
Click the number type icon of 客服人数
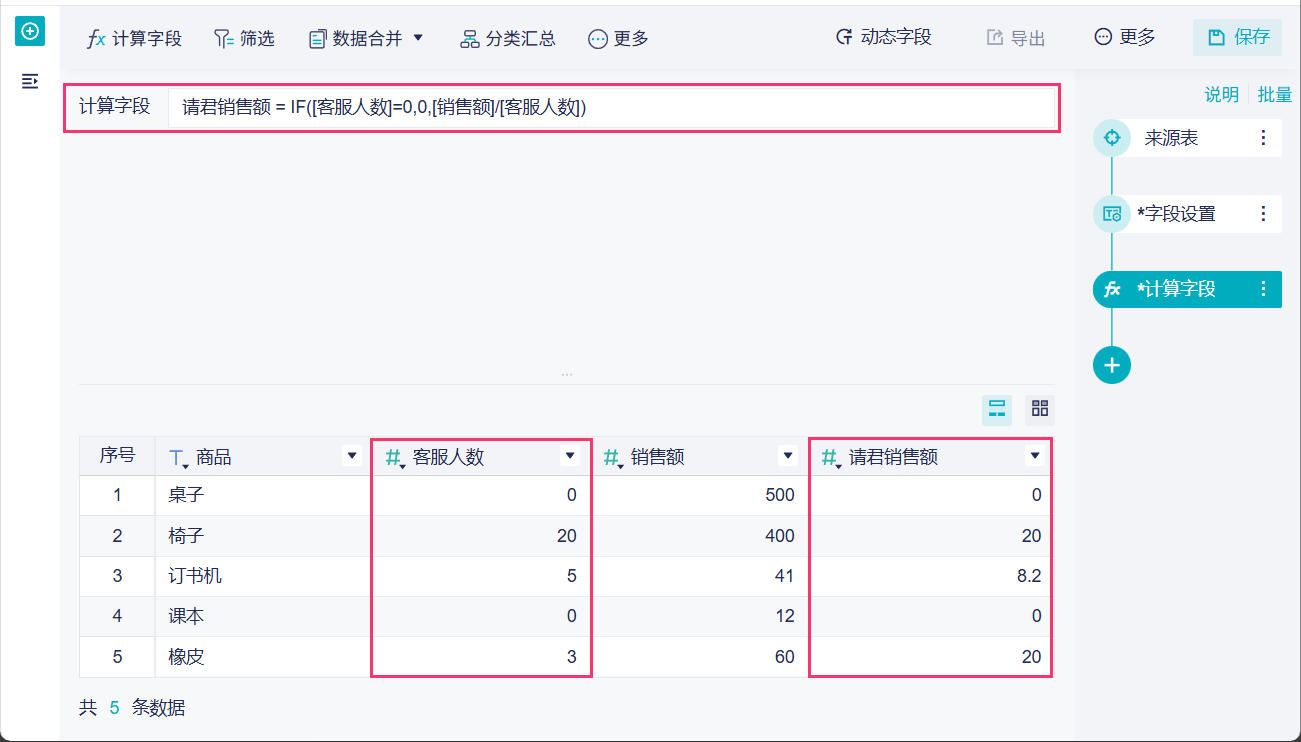pyautogui.click(x=395, y=458)
